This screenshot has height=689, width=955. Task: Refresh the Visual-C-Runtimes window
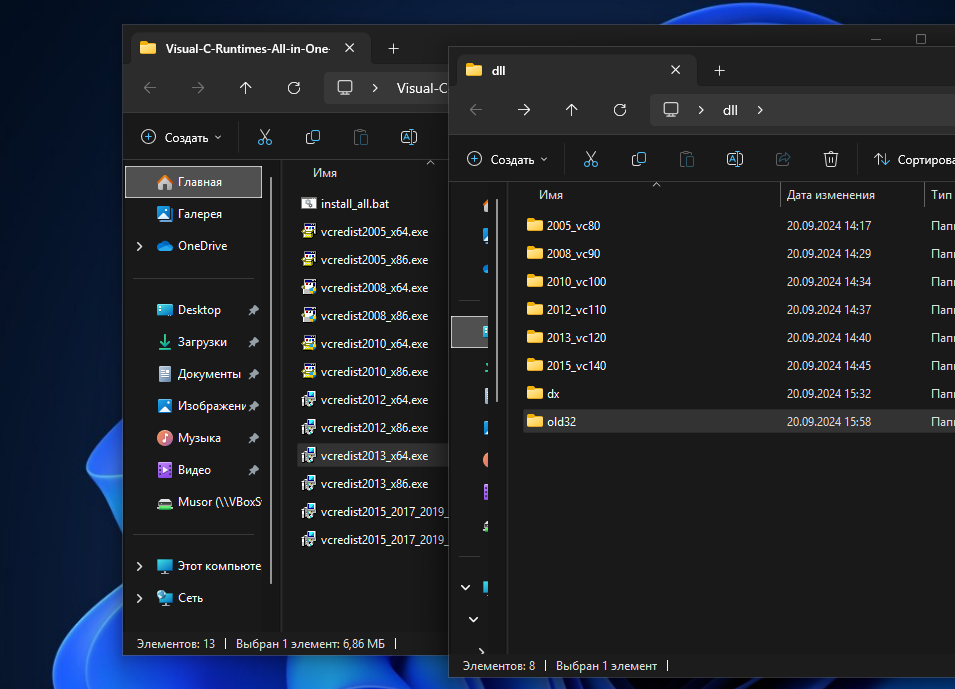coord(294,88)
